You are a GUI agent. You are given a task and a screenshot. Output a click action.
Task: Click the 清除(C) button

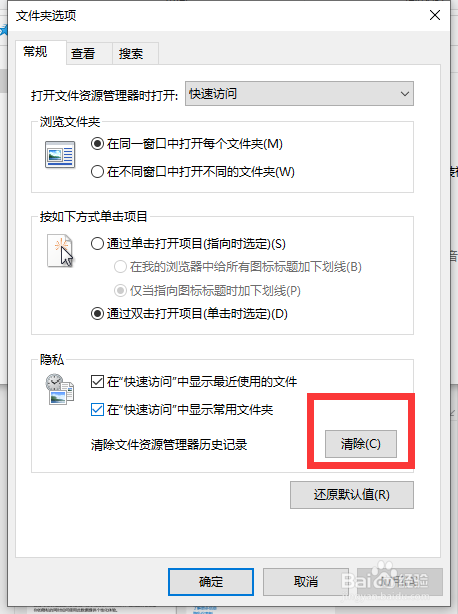[361, 444]
